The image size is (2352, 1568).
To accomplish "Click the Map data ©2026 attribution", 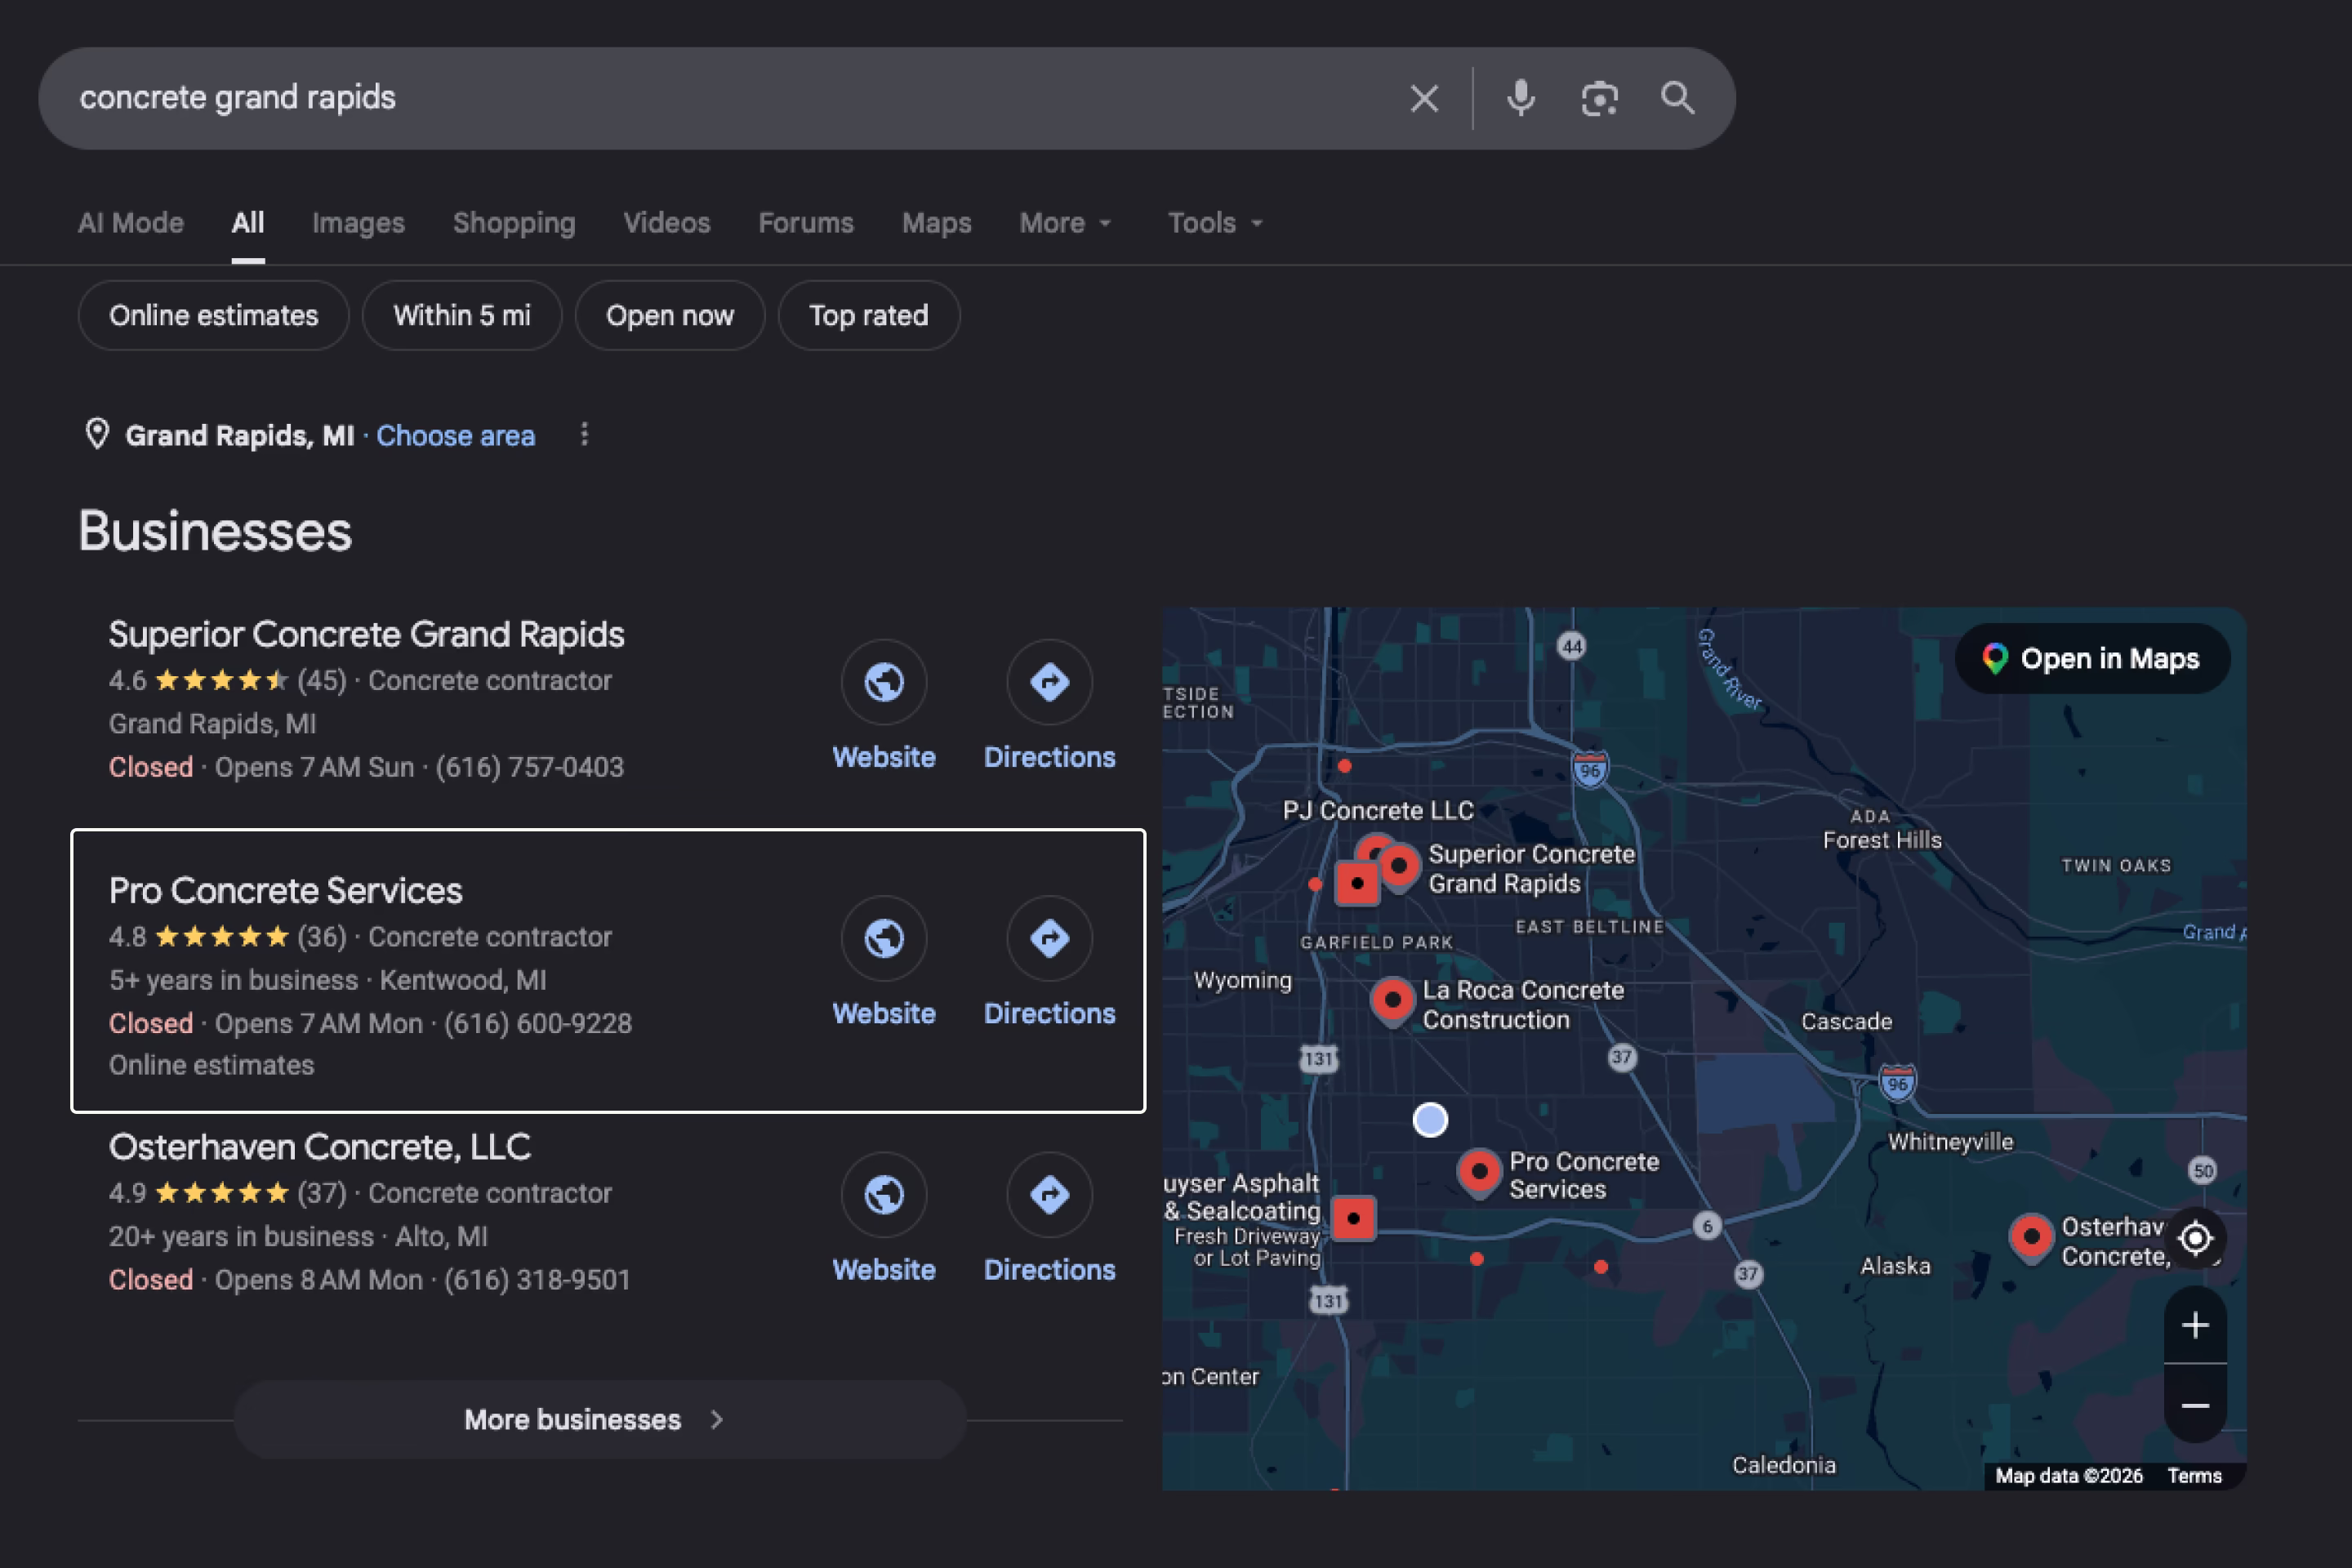I will click(x=2068, y=1475).
